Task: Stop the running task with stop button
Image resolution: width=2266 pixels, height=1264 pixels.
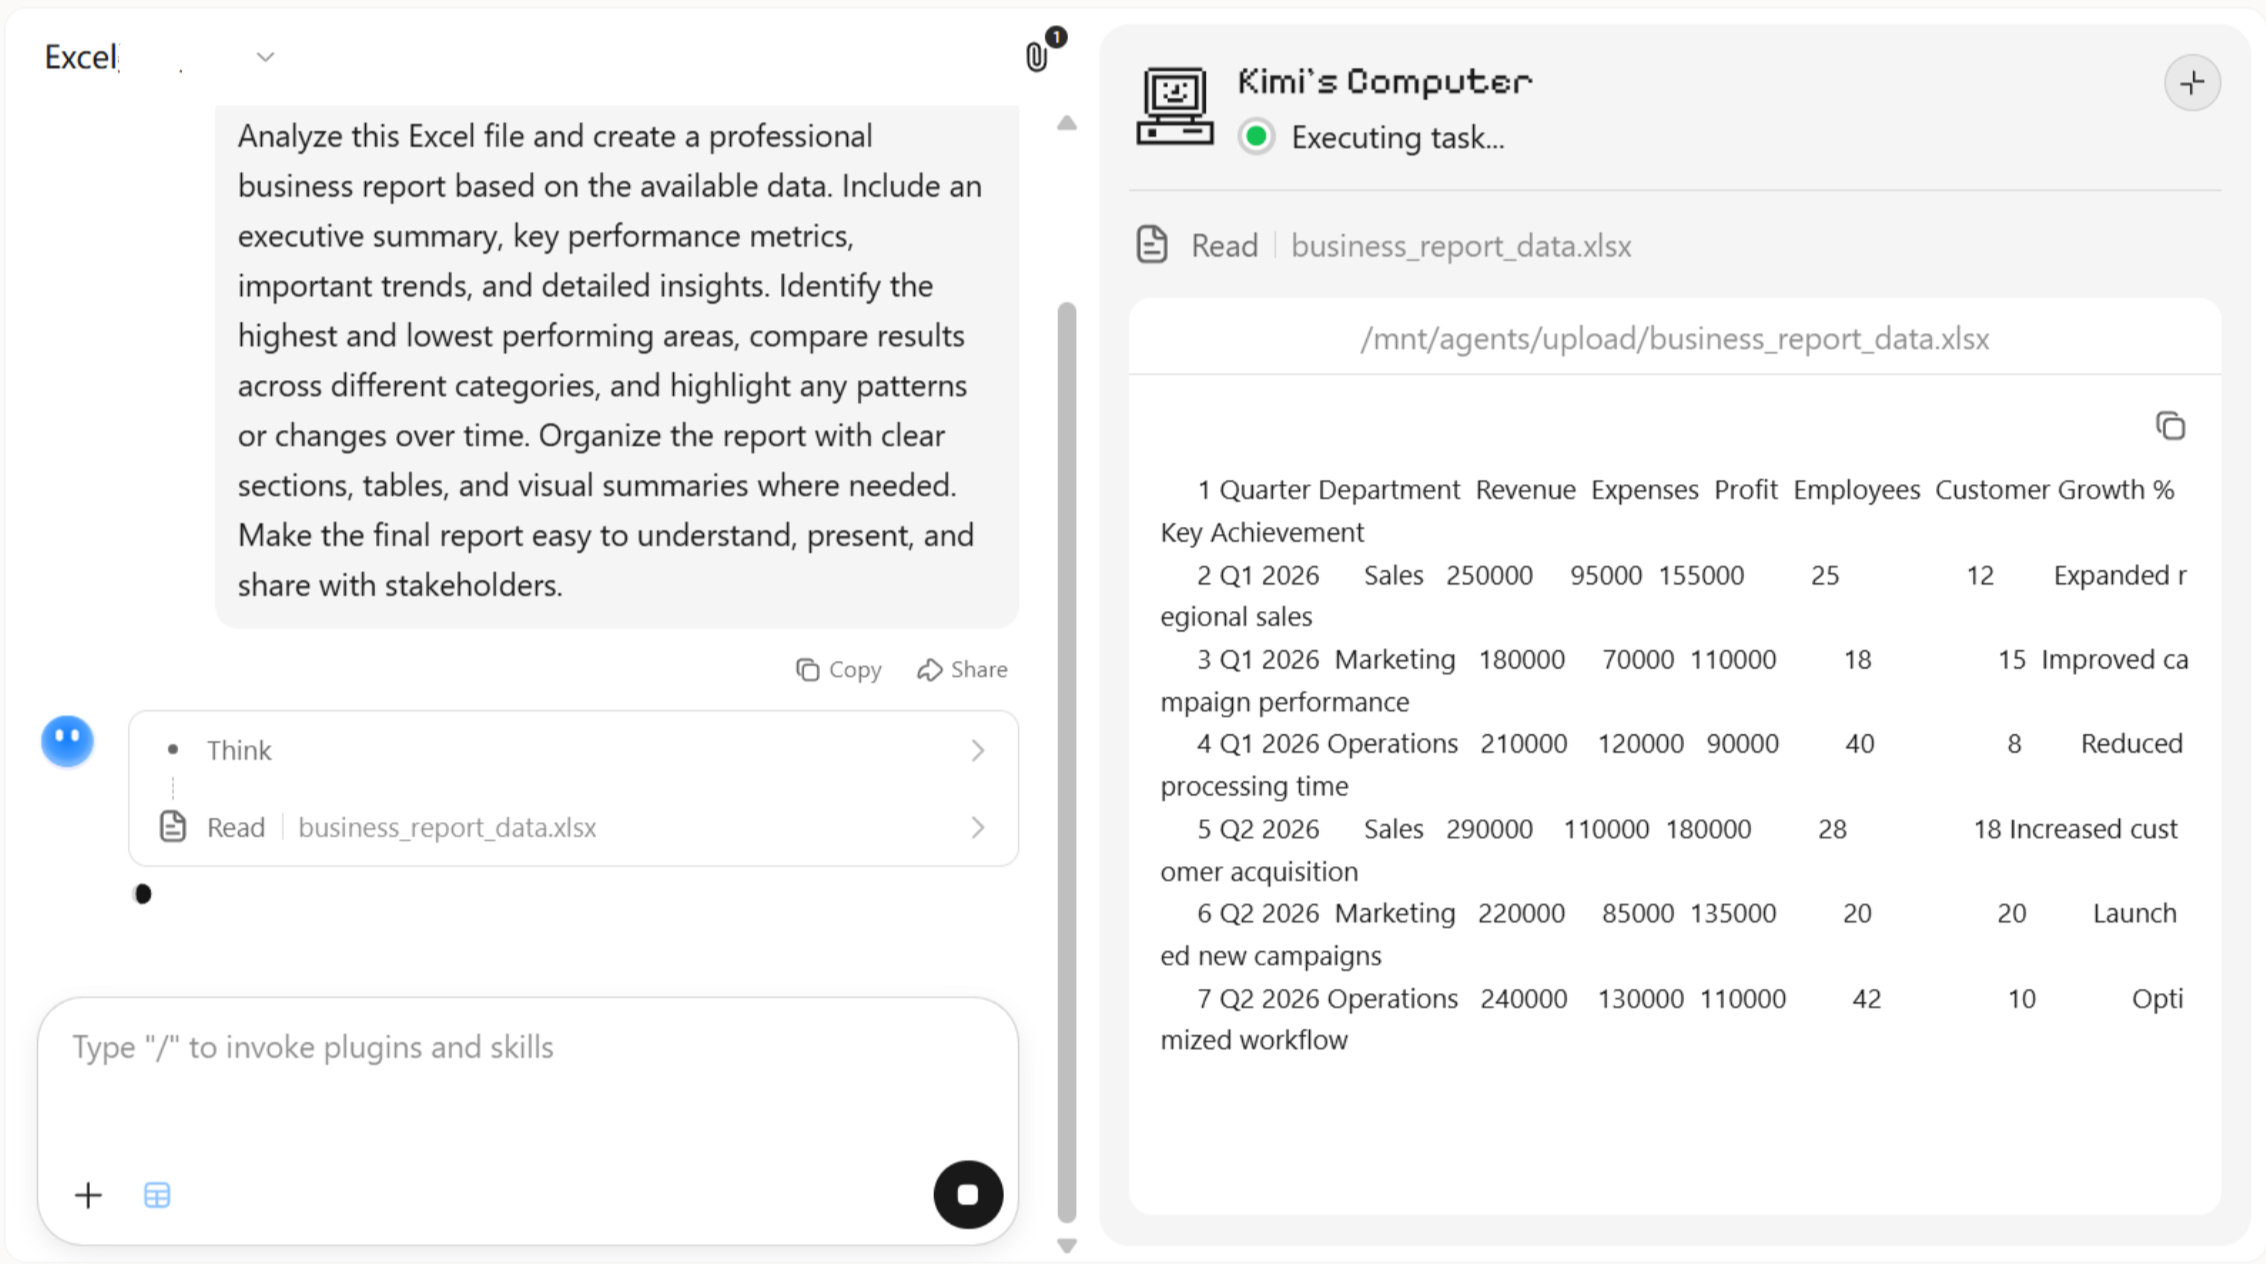Action: [x=968, y=1194]
